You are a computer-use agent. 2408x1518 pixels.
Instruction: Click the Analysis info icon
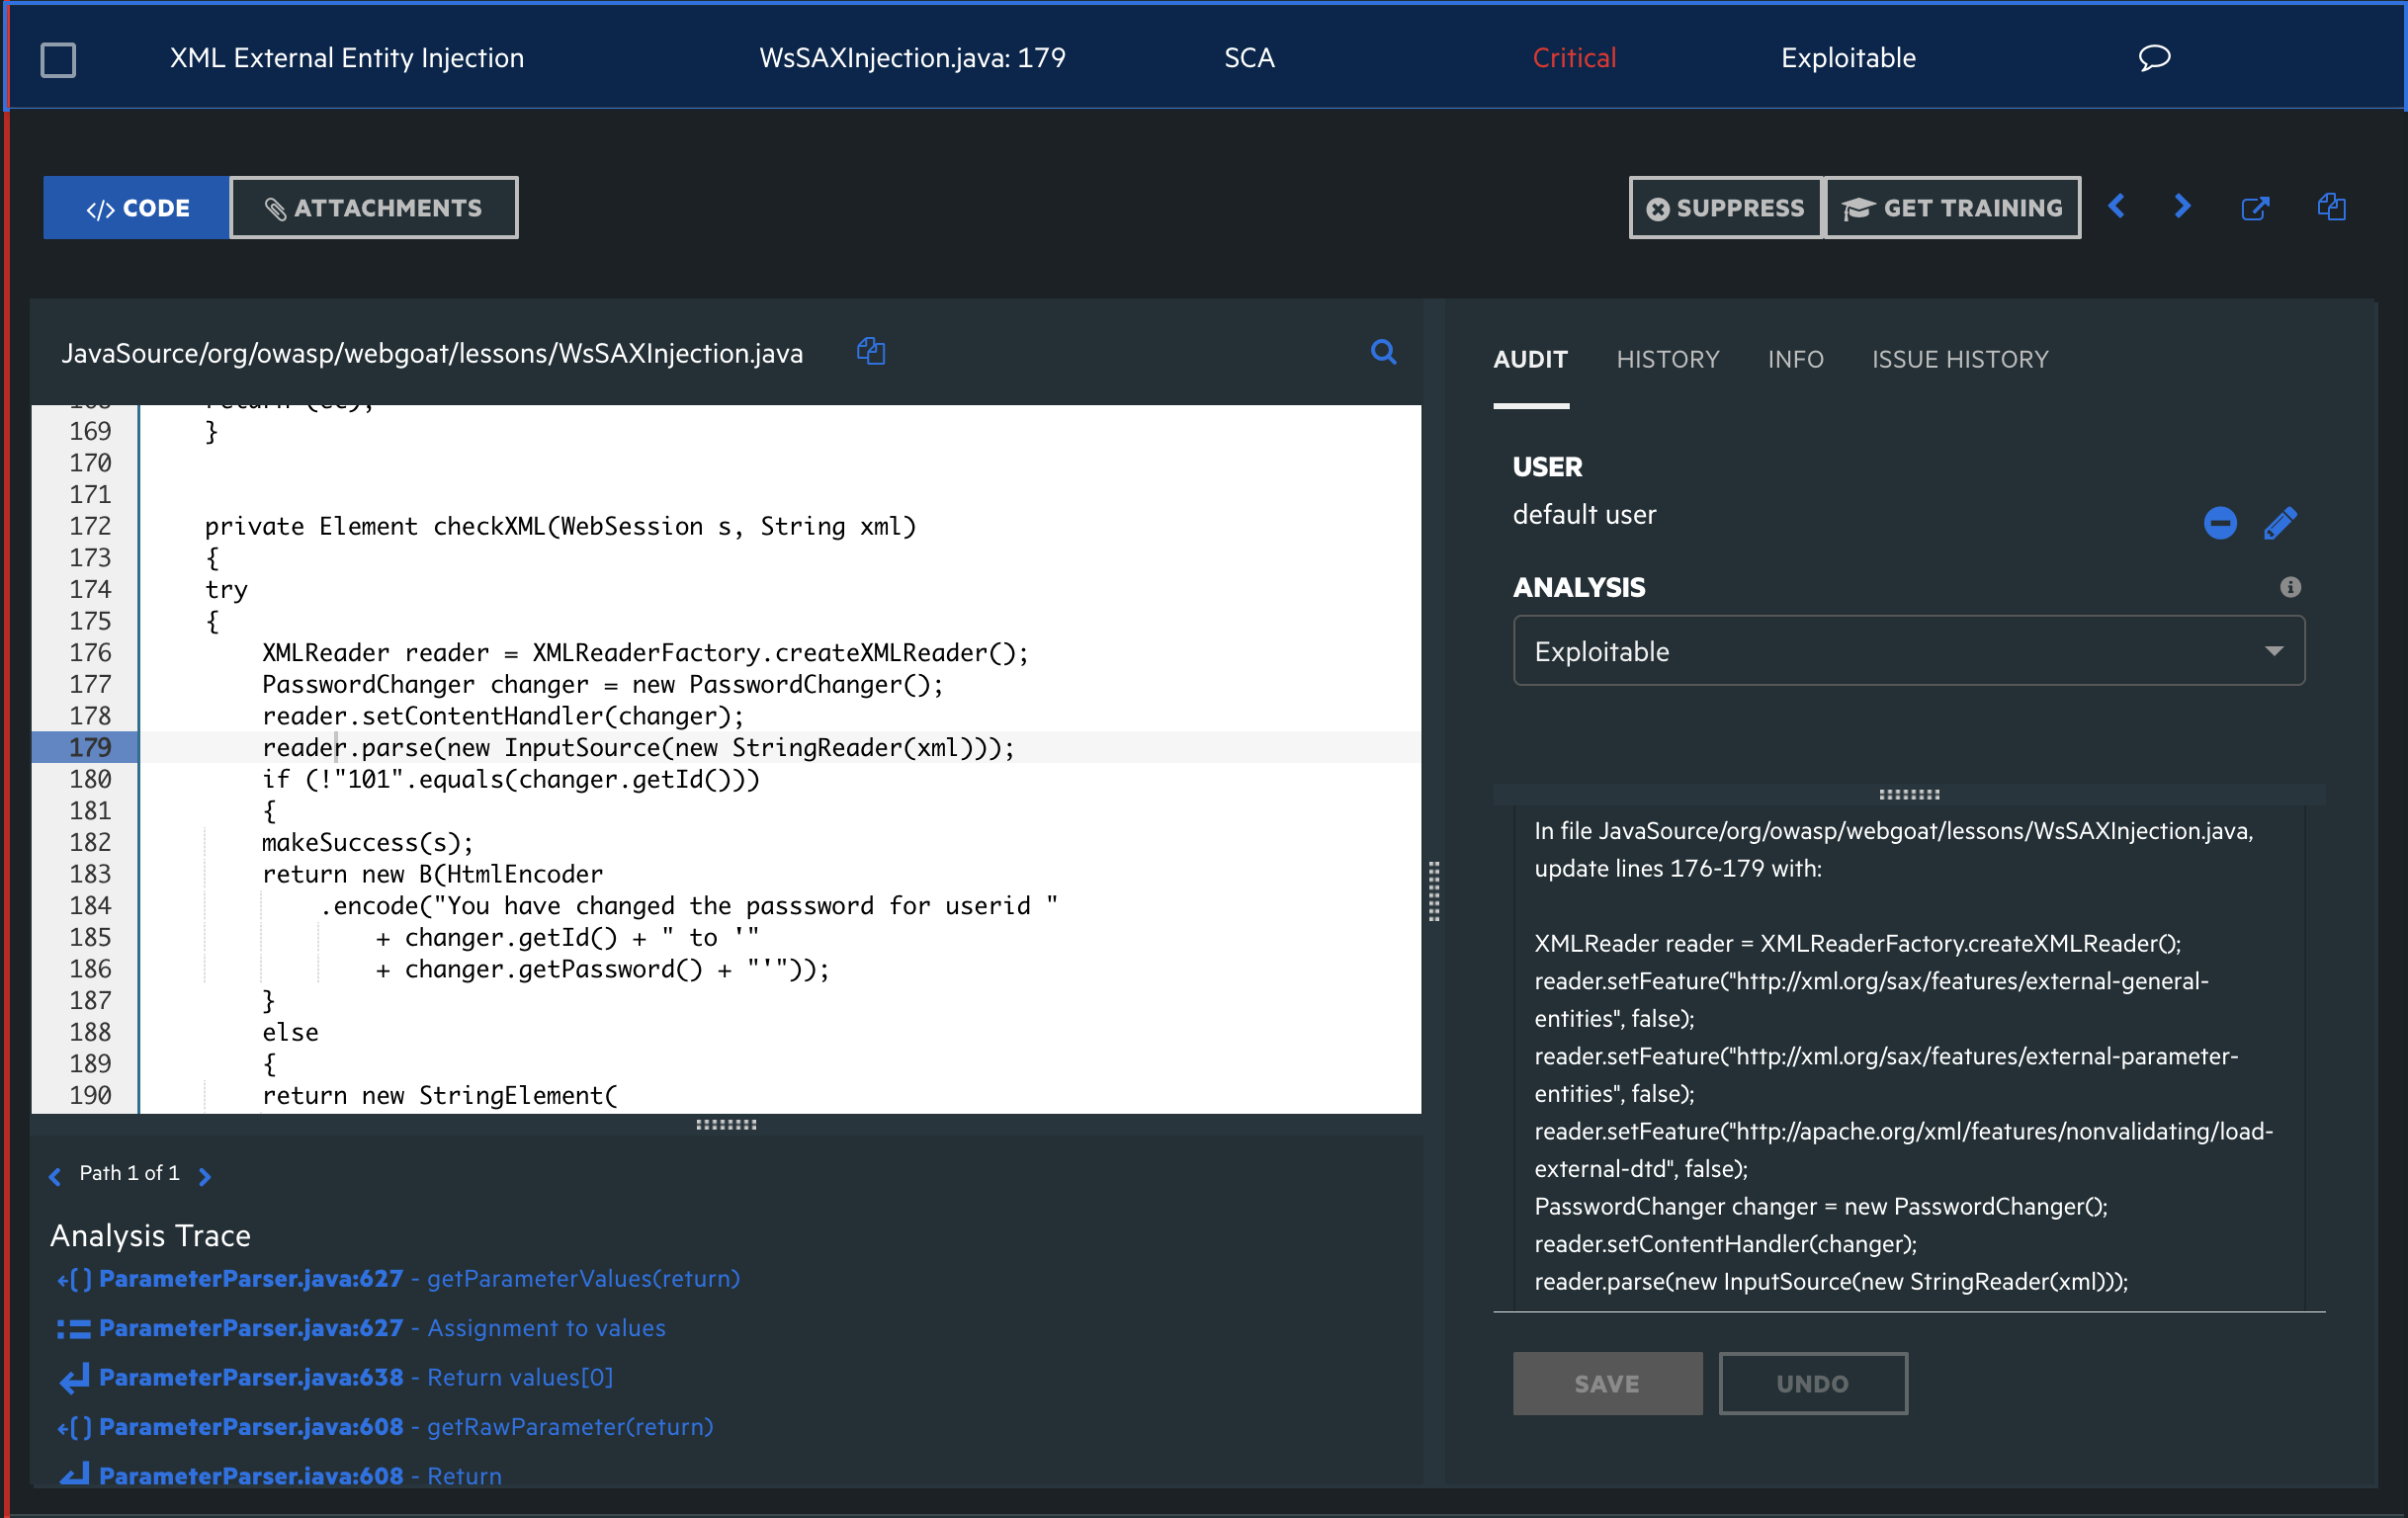[2290, 587]
